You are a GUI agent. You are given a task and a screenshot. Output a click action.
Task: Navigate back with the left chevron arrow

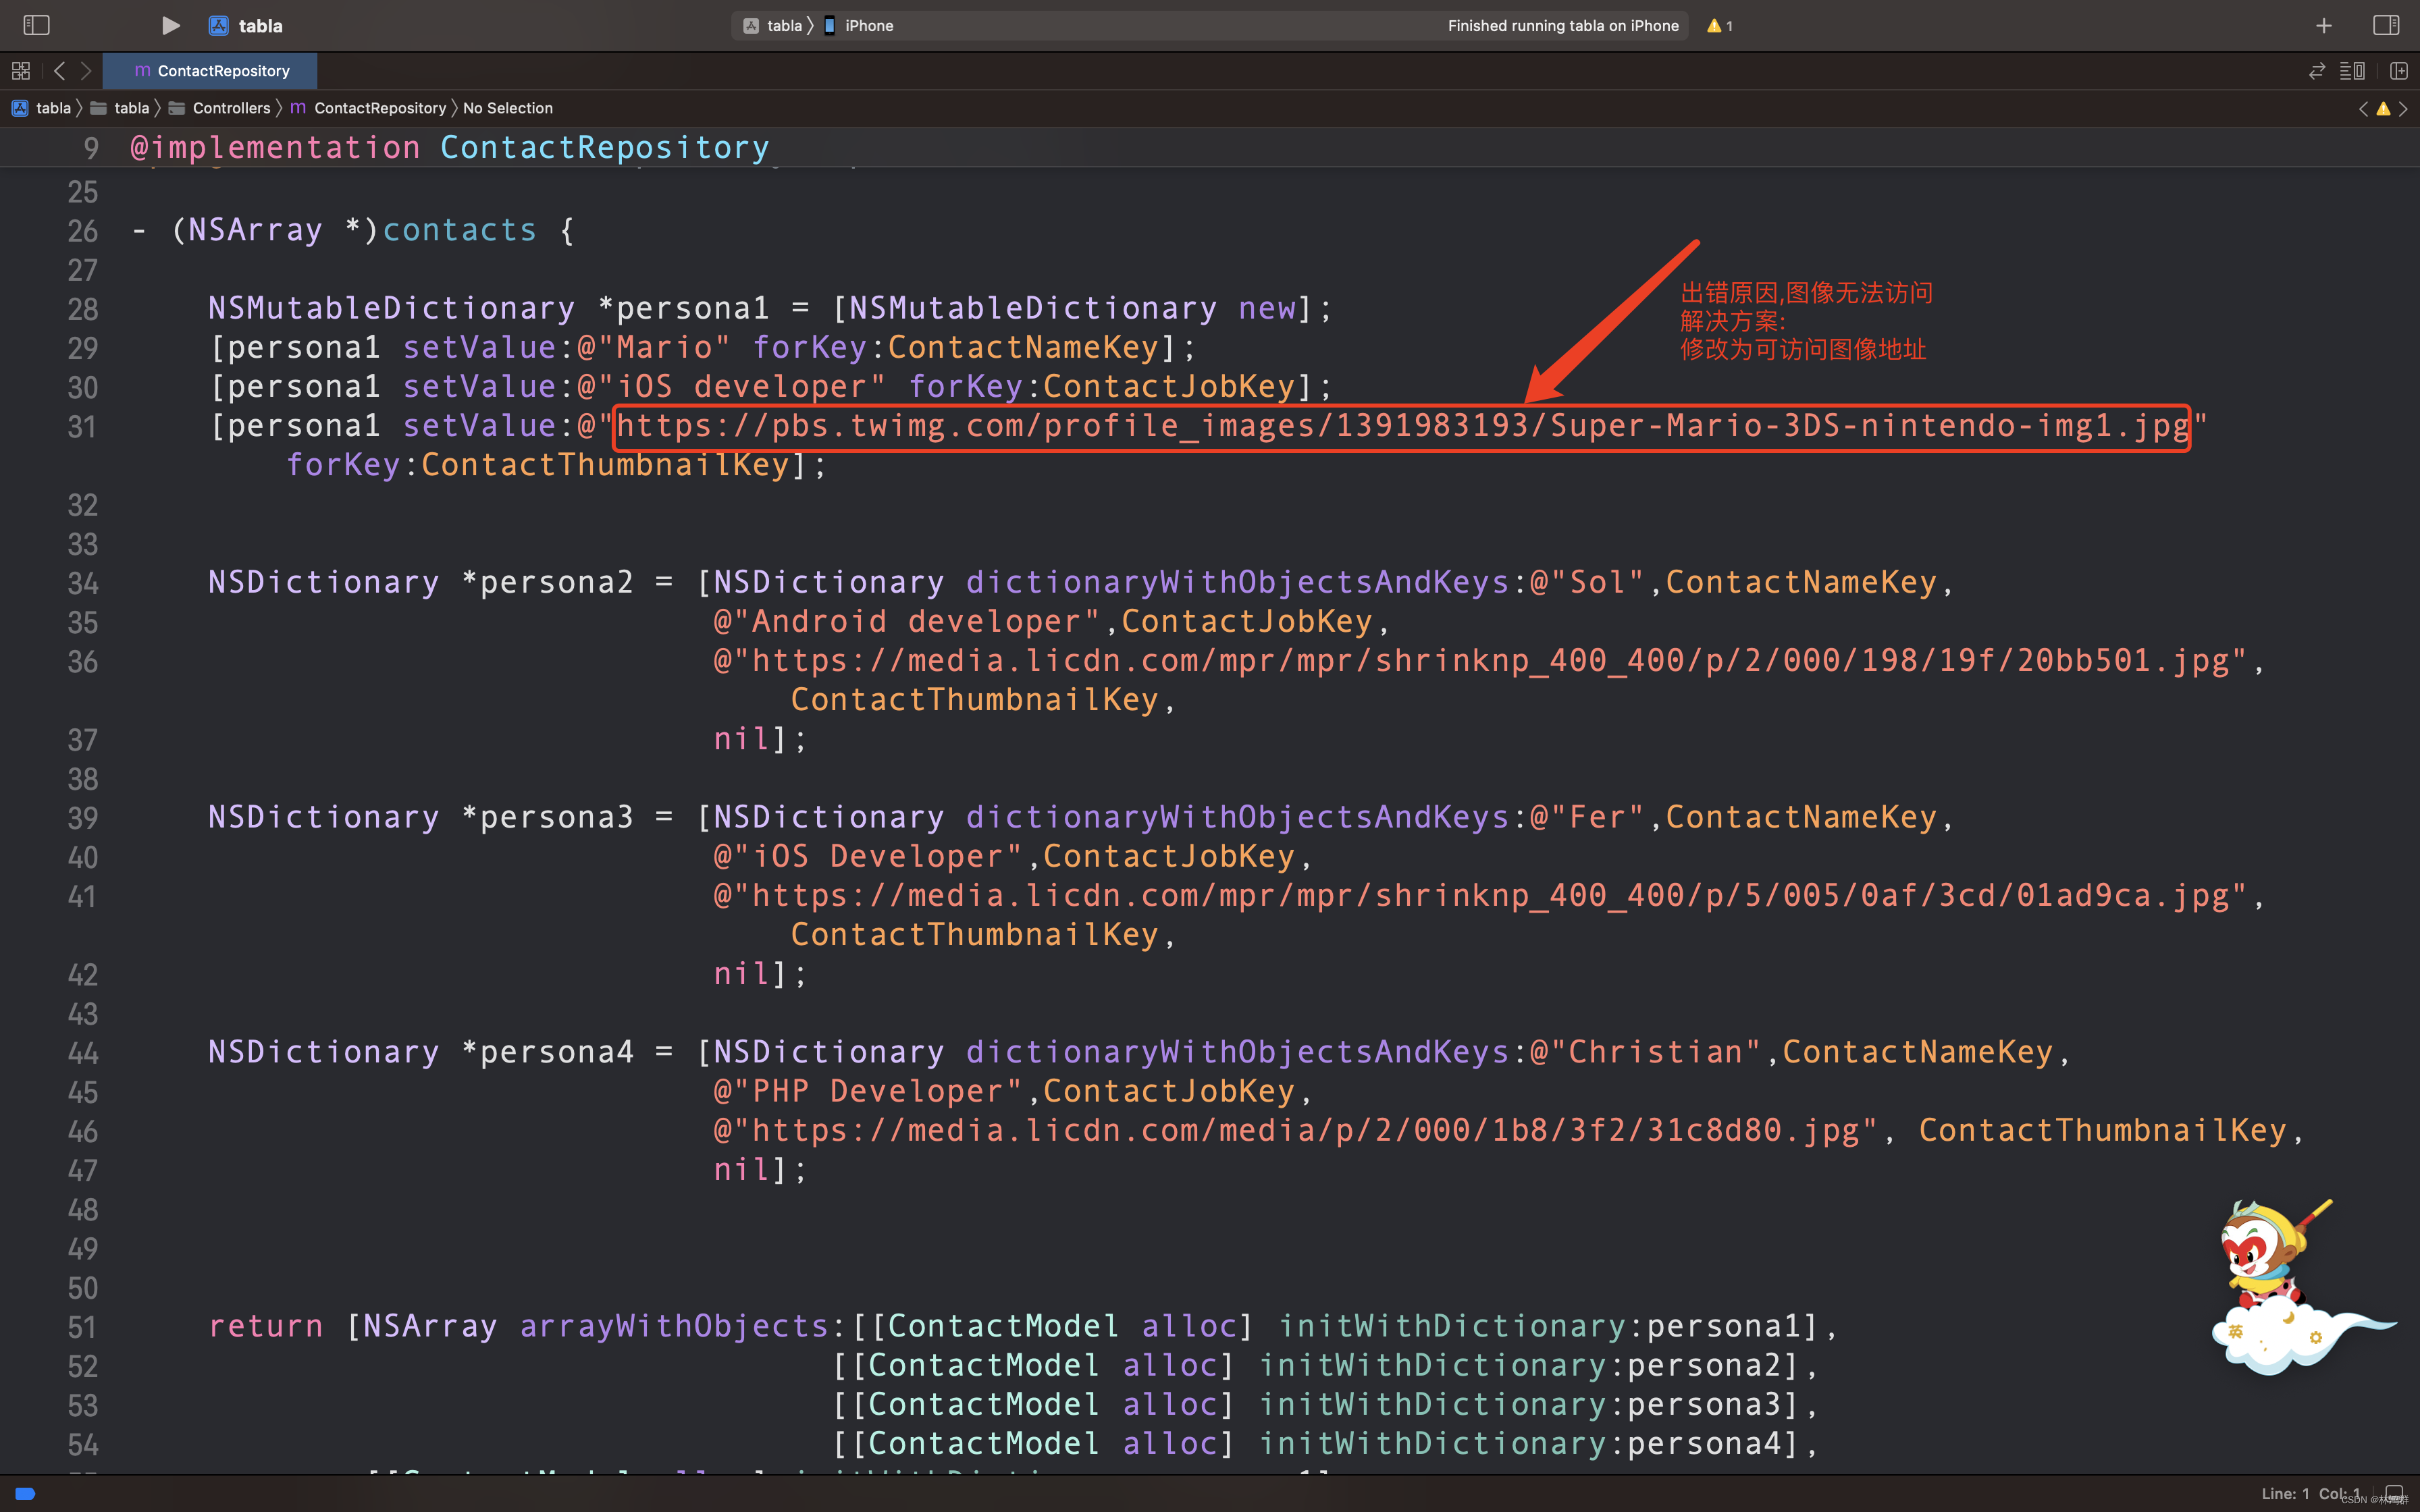point(60,71)
